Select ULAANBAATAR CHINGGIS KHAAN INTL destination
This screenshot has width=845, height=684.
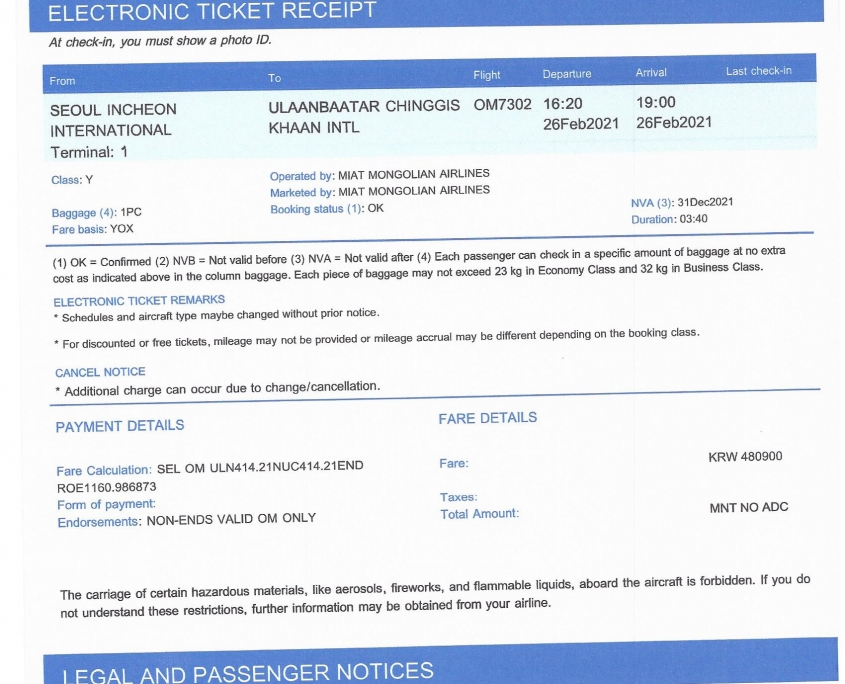[x=364, y=116]
